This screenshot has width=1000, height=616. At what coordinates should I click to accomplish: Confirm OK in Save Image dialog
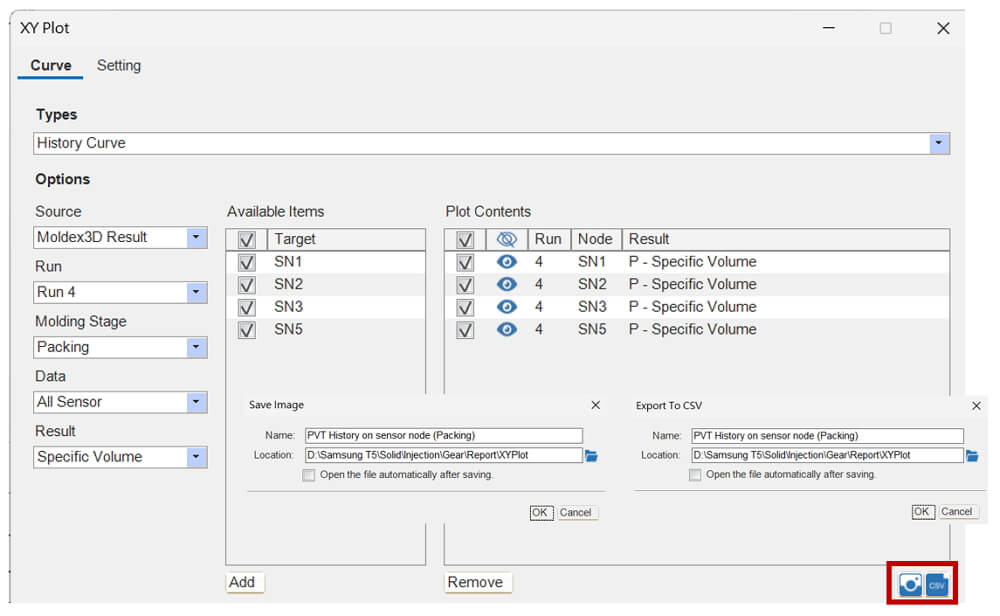coord(540,513)
